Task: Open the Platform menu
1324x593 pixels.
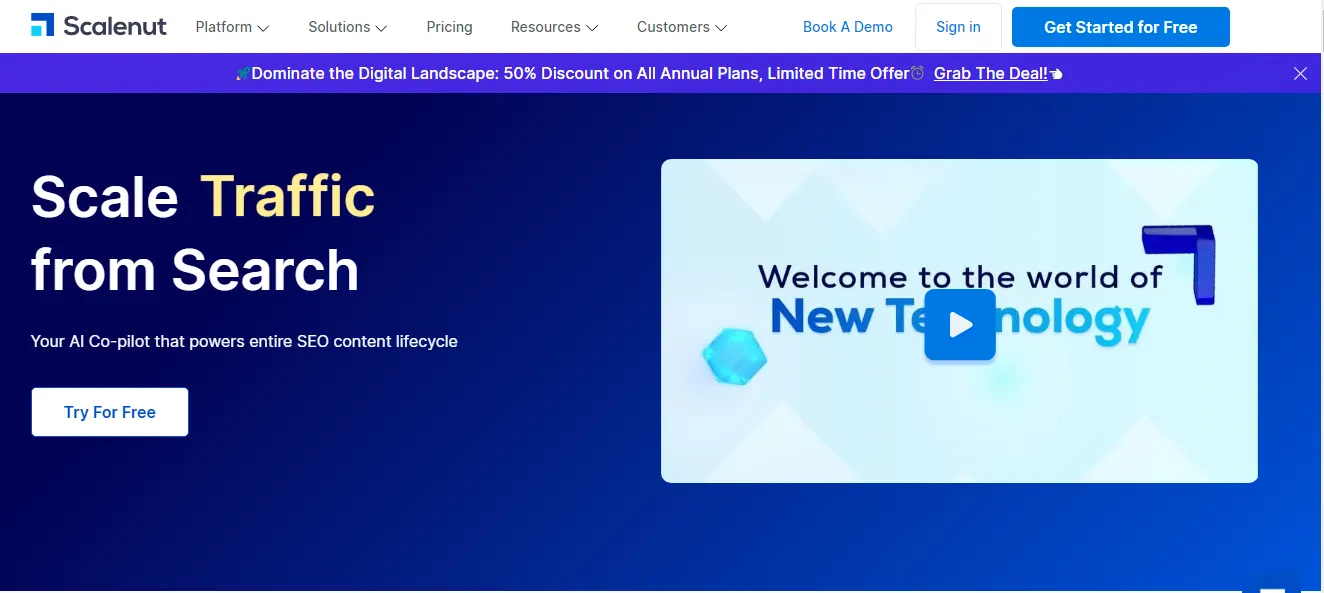Action: click(x=232, y=27)
